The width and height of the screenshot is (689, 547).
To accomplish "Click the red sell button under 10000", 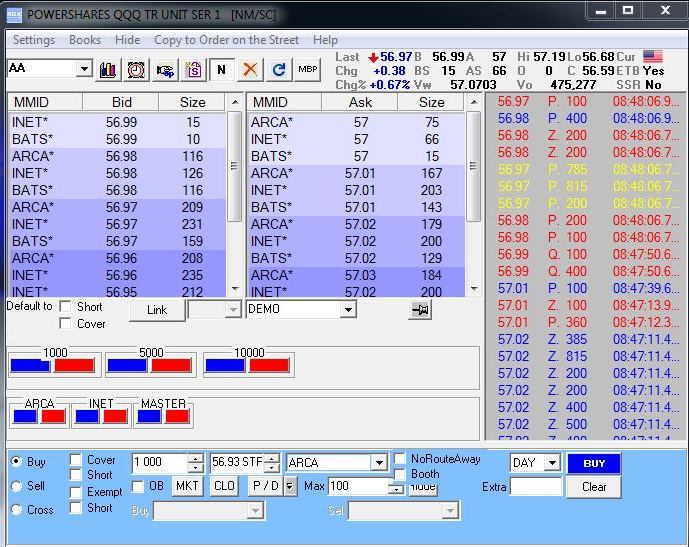I will click(x=269, y=365).
